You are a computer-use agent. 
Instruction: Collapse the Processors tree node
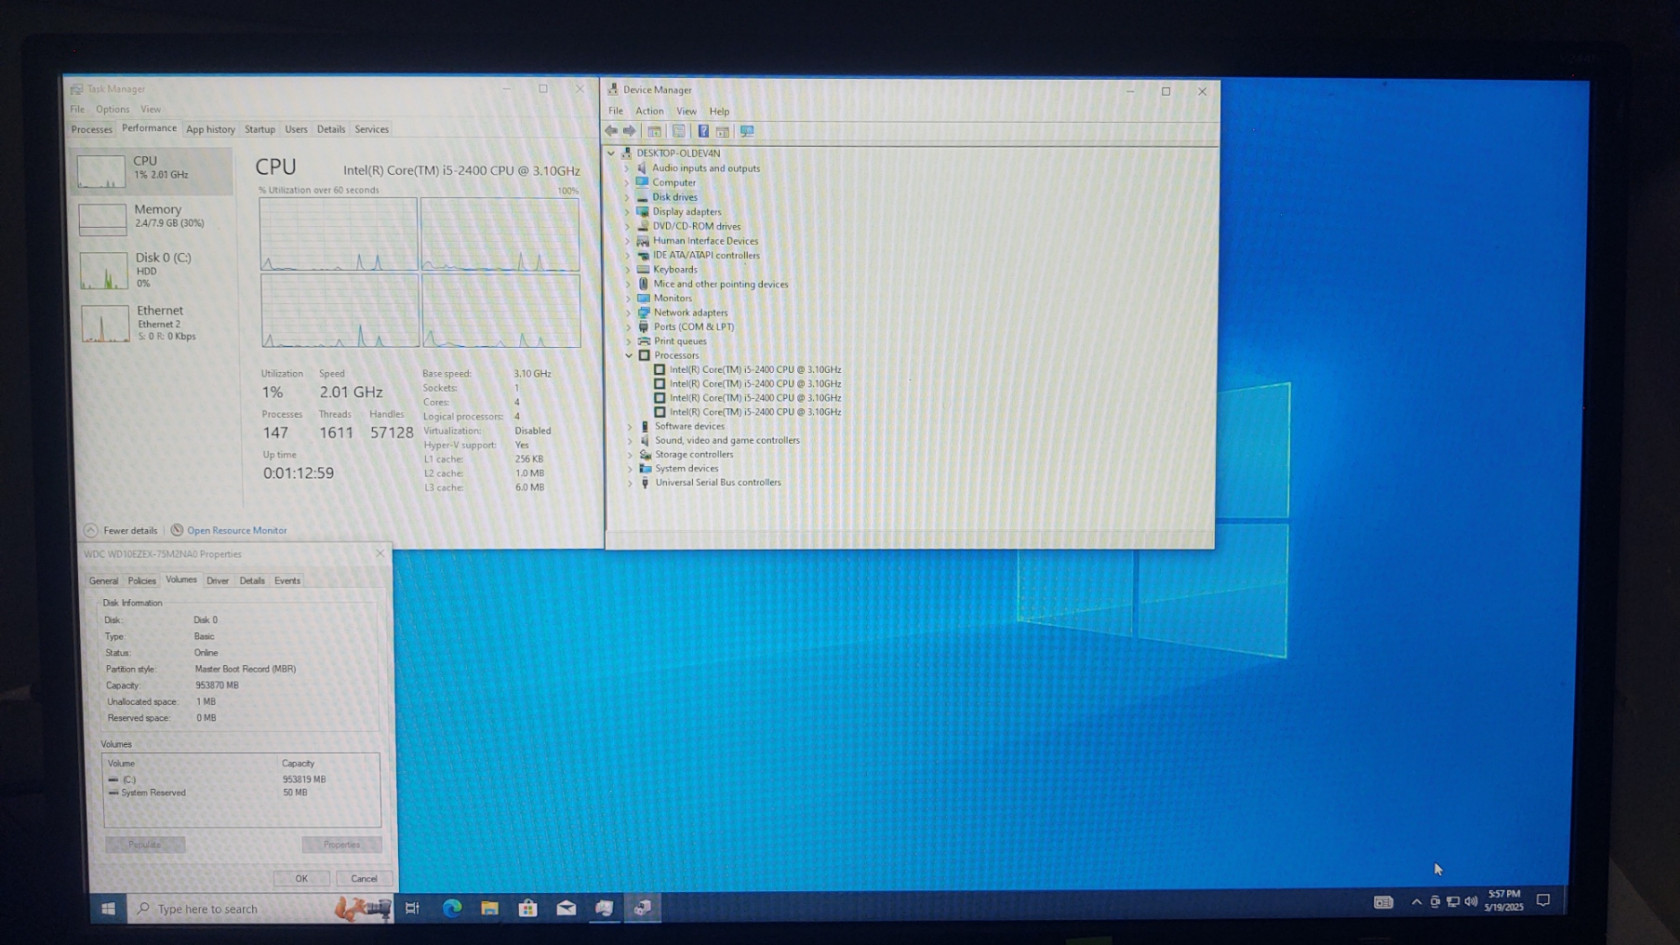tap(629, 355)
